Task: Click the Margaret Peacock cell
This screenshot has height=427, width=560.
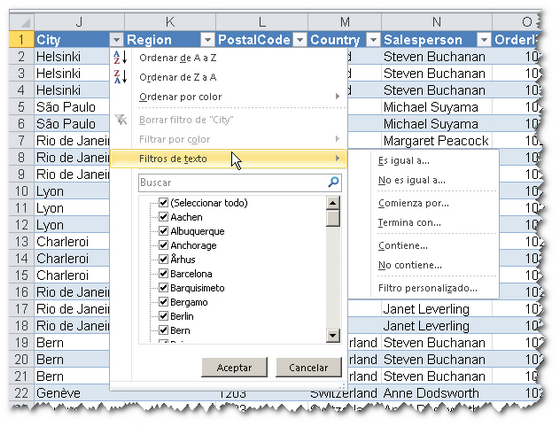Action: 436,141
